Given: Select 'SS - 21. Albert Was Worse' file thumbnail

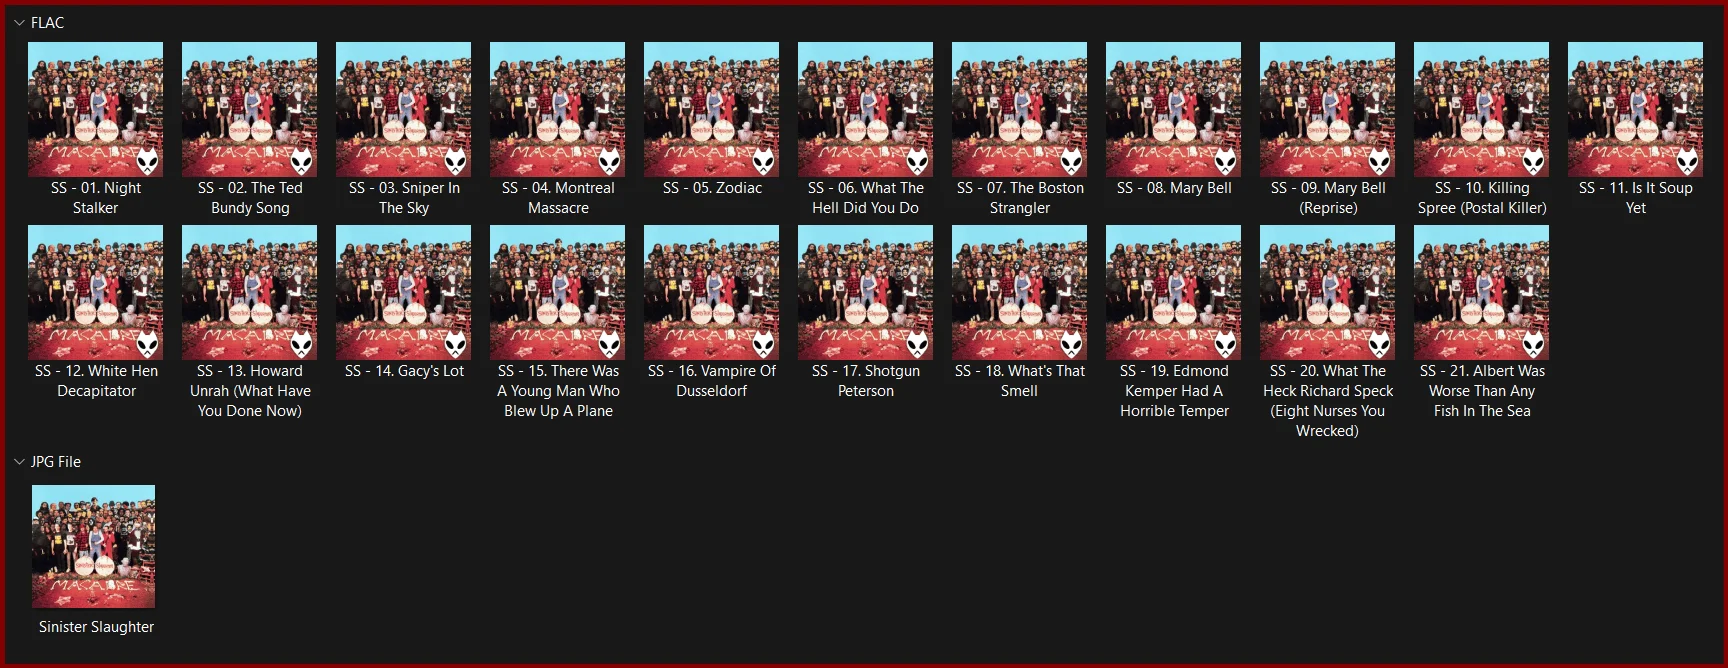Looking at the screenshot, I should [1482, 292].
